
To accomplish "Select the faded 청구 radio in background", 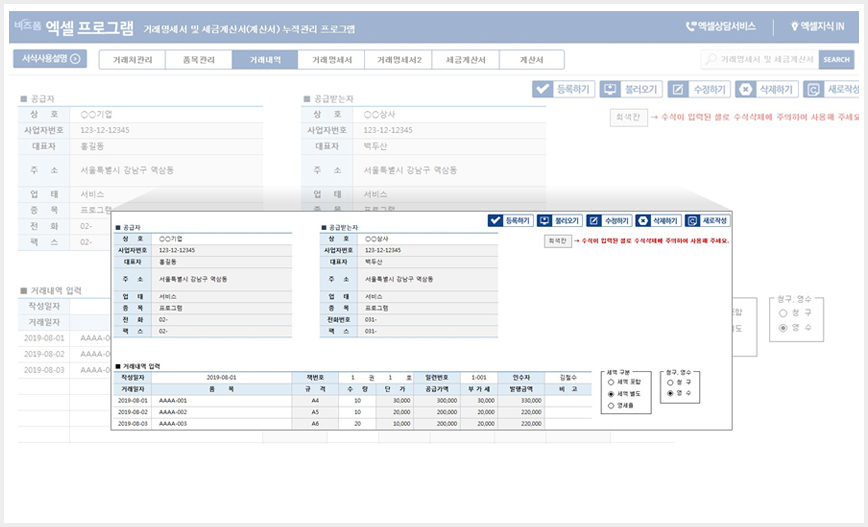I will tap(783, 313).
